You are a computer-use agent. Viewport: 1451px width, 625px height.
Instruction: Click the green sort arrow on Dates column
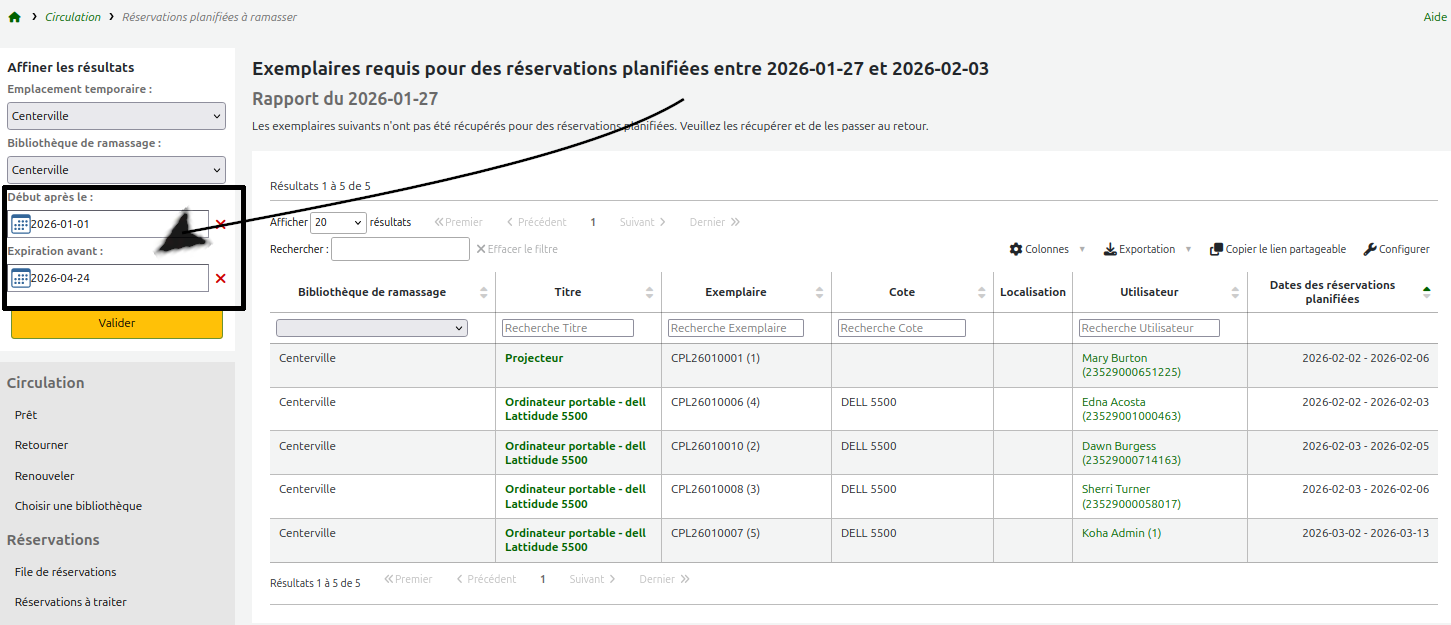[1427, 291]
